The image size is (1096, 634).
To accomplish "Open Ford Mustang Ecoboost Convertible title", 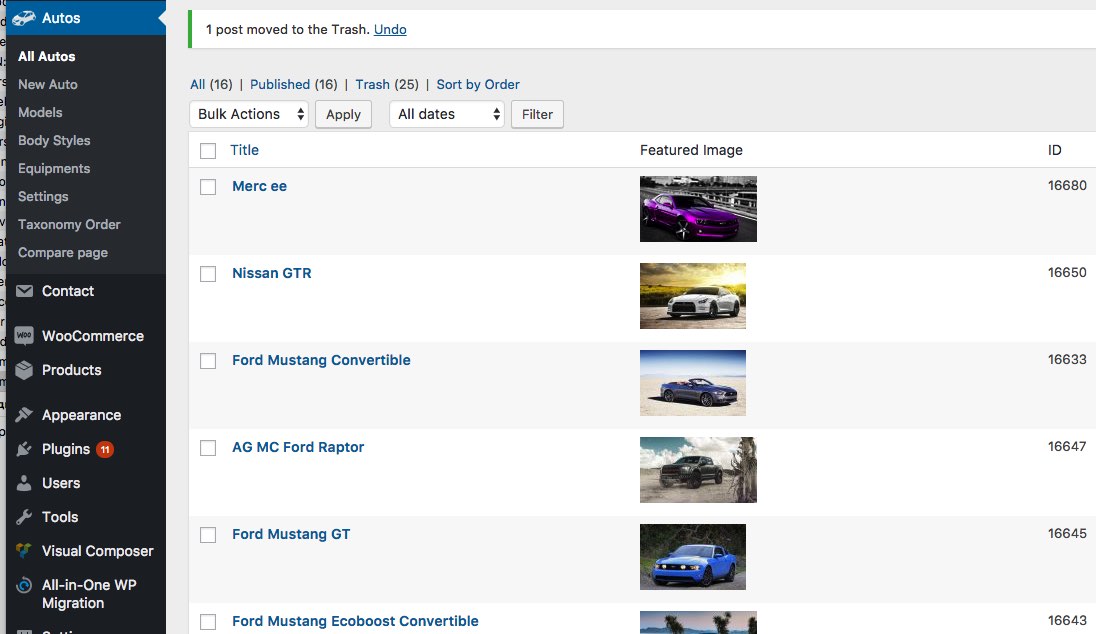I will [355, 621].
